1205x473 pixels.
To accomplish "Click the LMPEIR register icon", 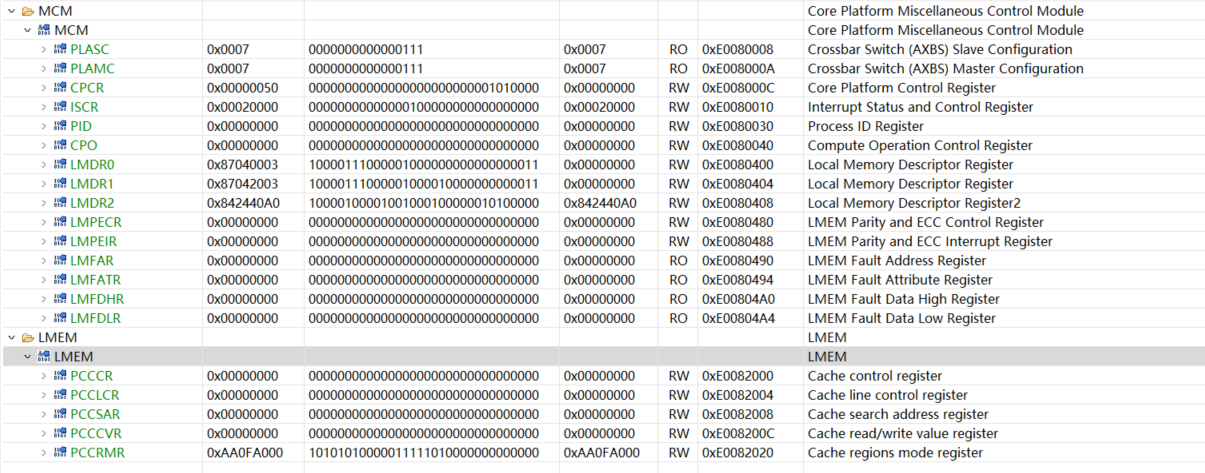I will coord(60,242).
